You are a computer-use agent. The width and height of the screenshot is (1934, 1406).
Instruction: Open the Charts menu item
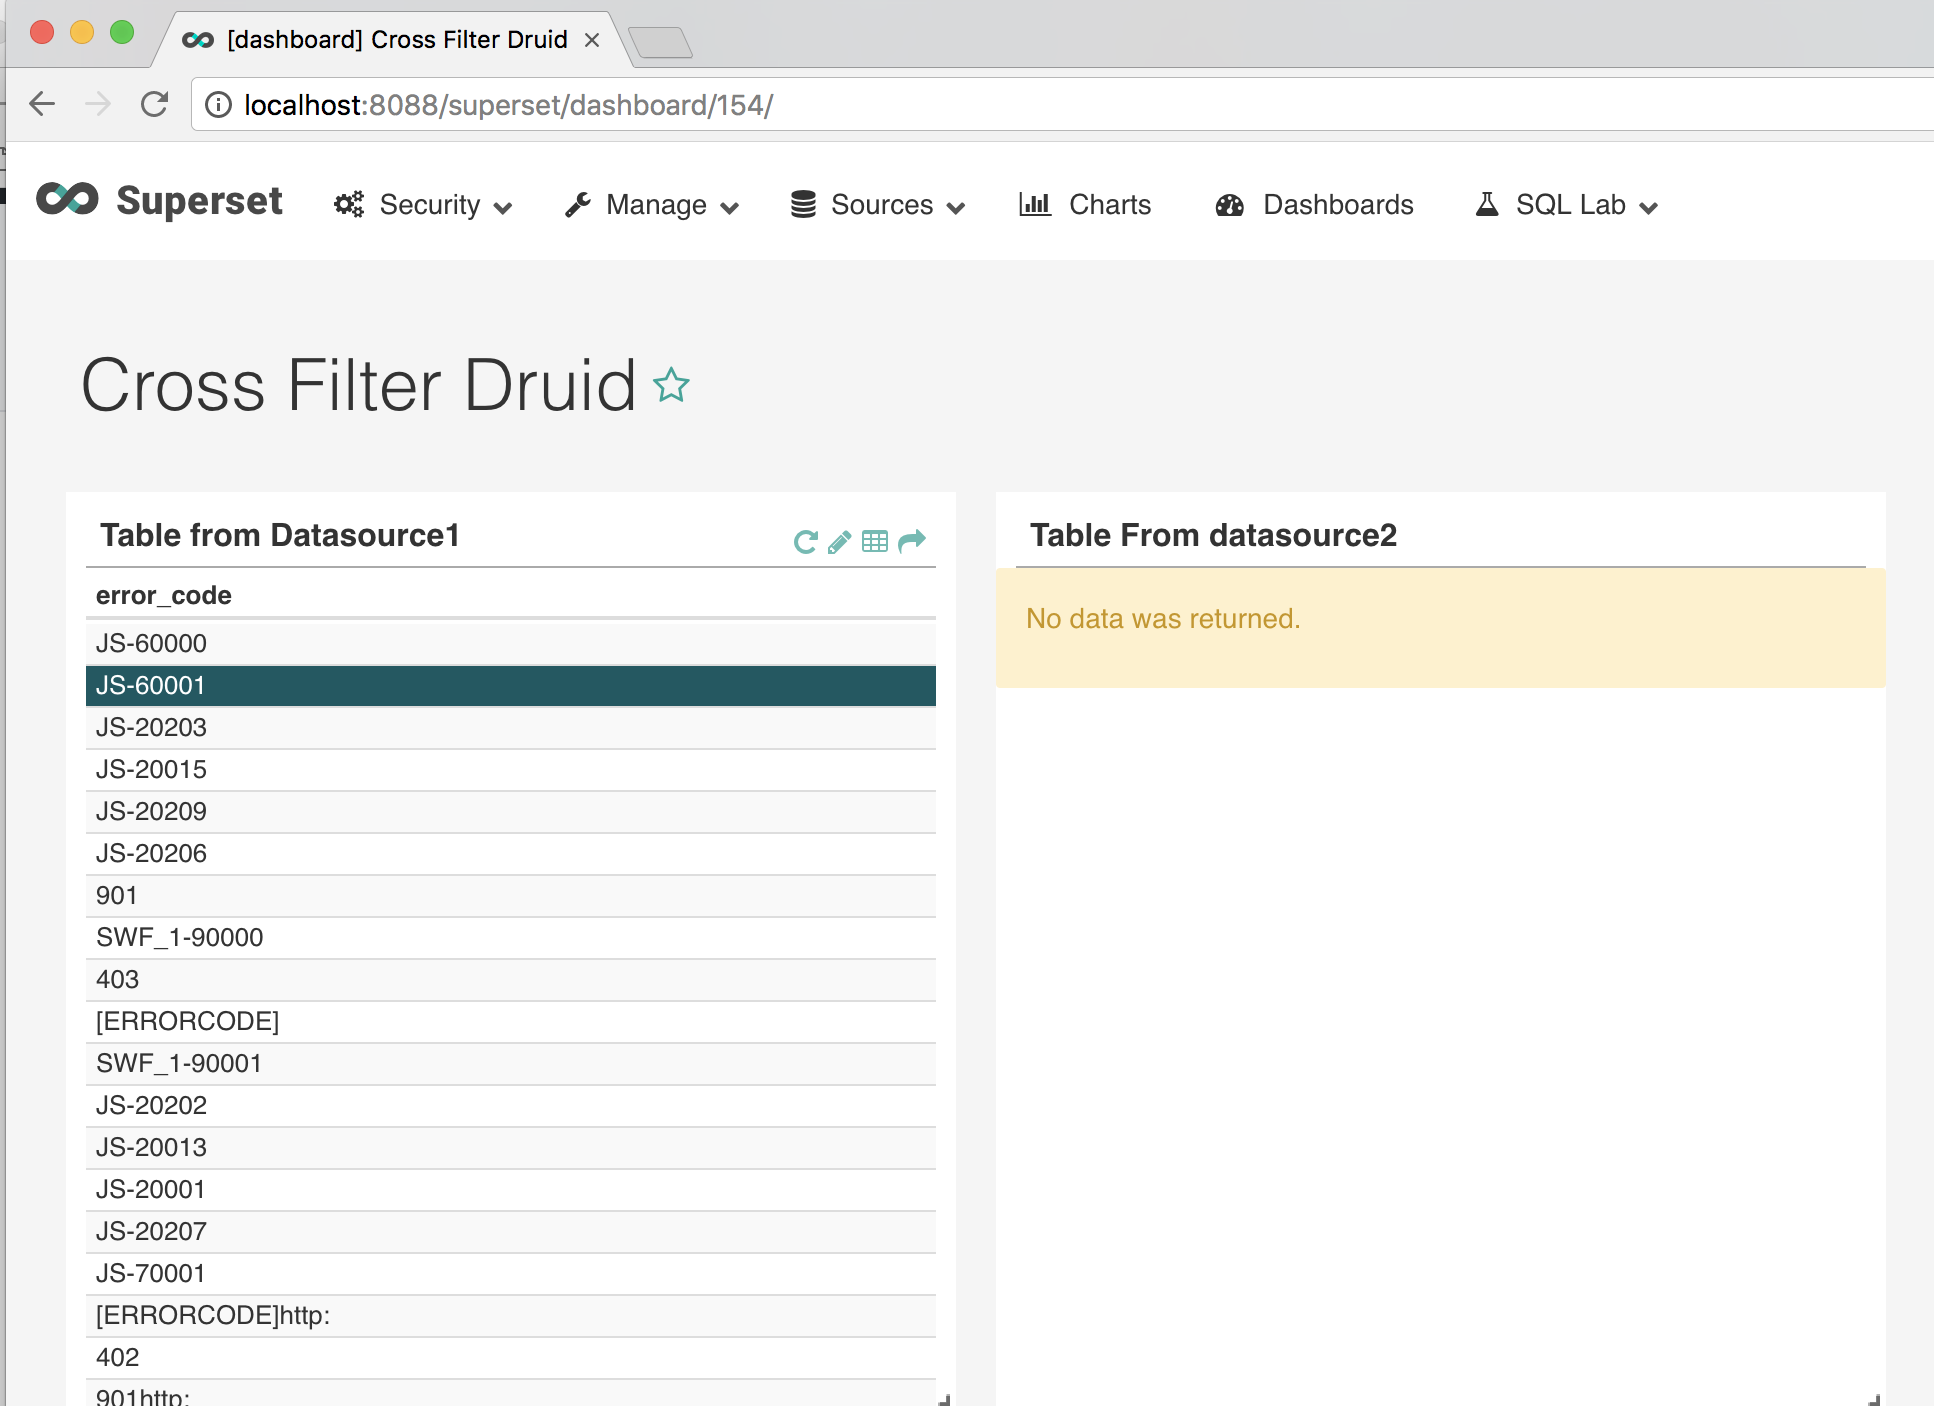point(1108,204)
